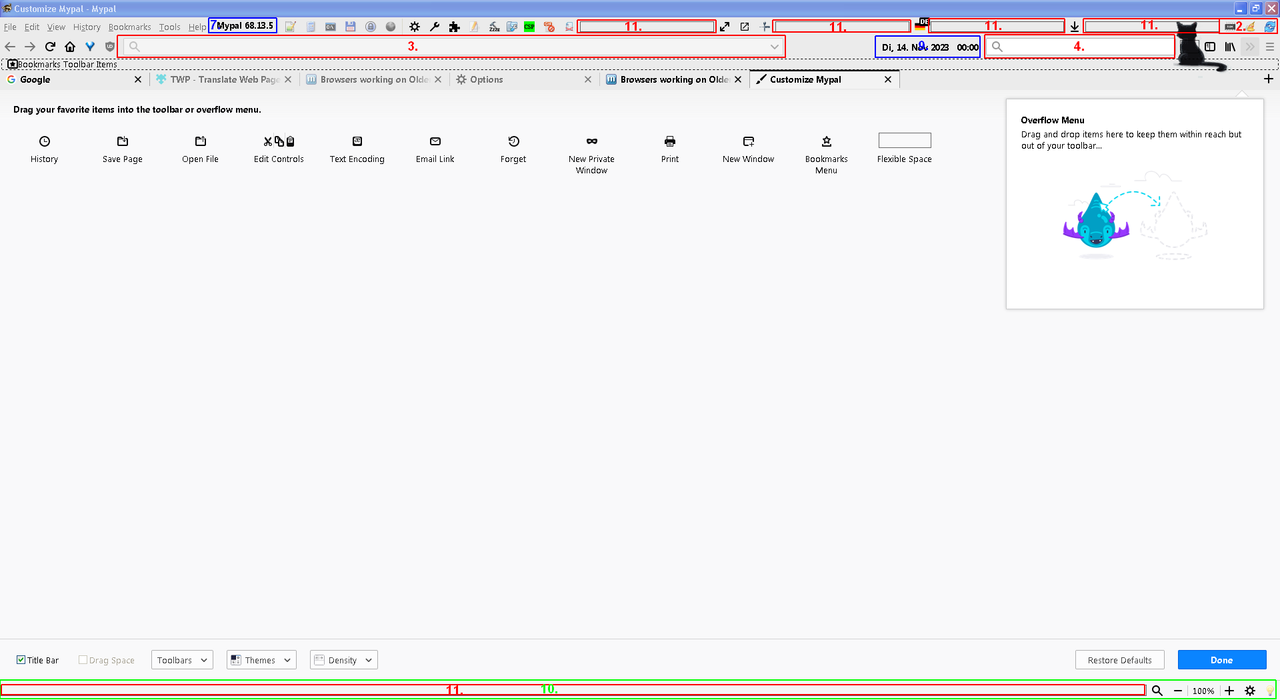Open the hamburger application menu
Viewport: 1280px width, 700px height.
click(1270, 46)
